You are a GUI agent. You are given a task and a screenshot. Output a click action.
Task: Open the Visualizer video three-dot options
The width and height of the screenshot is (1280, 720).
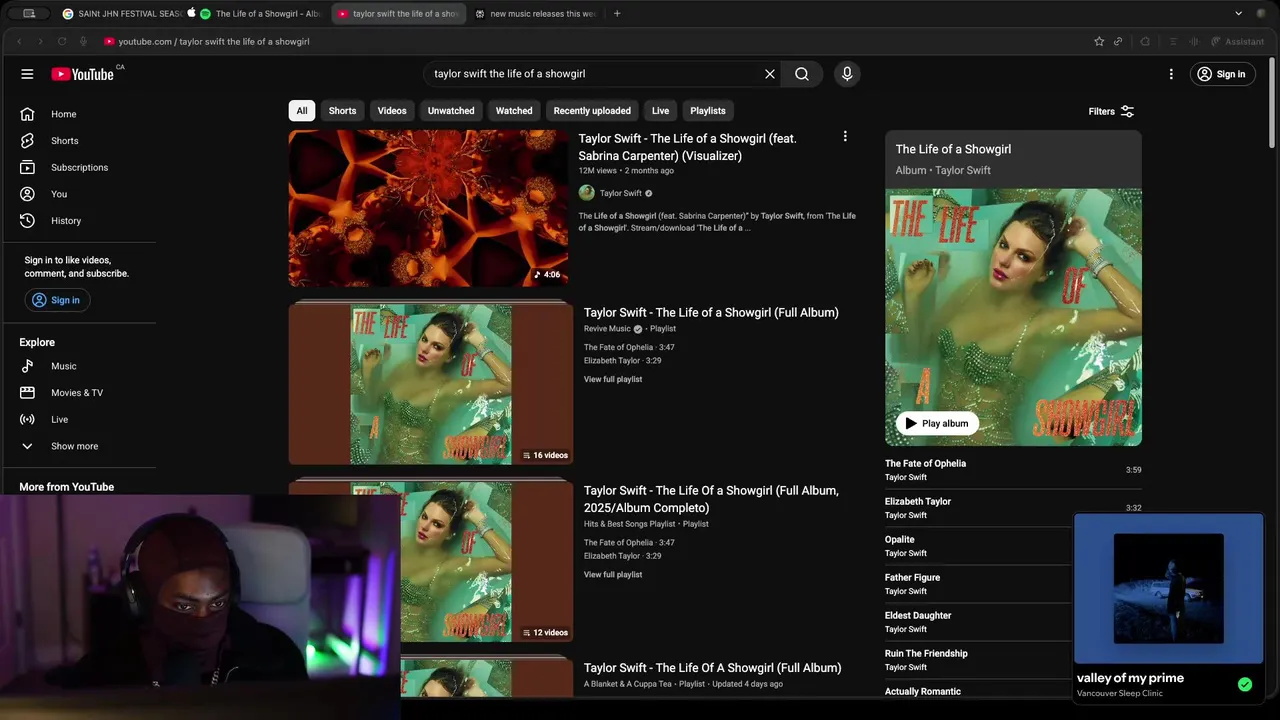point(845,136)
